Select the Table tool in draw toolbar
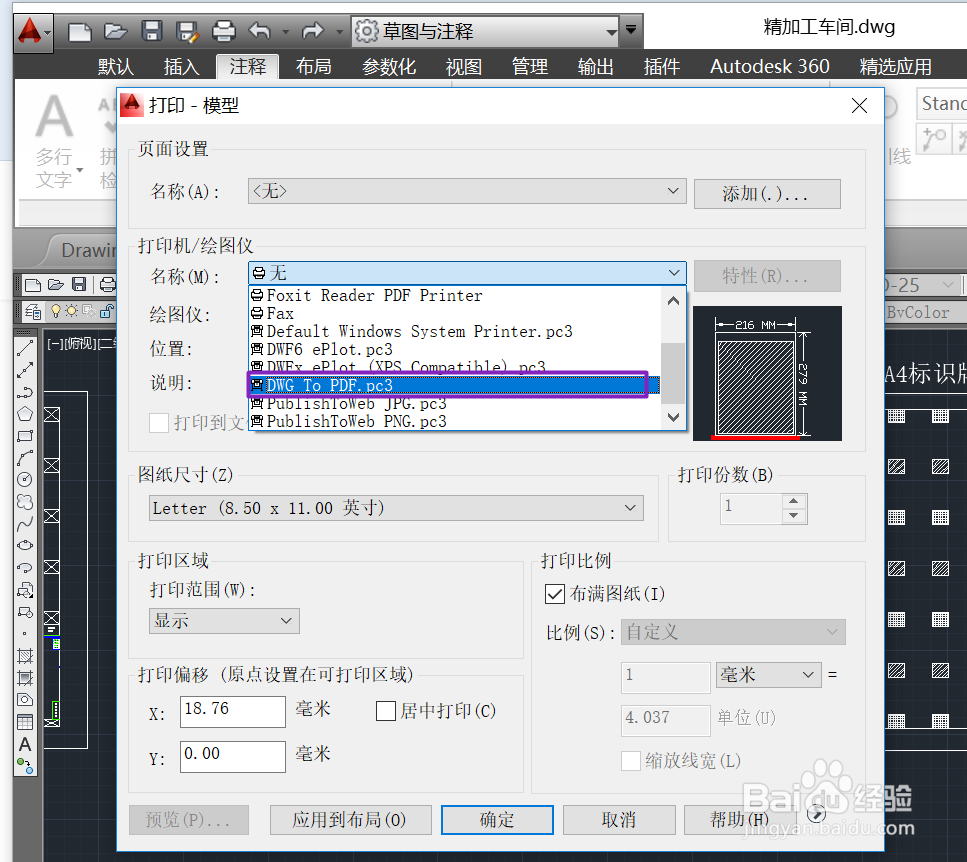The width and height of the screenshot is (967, 862). click(25, 722)
